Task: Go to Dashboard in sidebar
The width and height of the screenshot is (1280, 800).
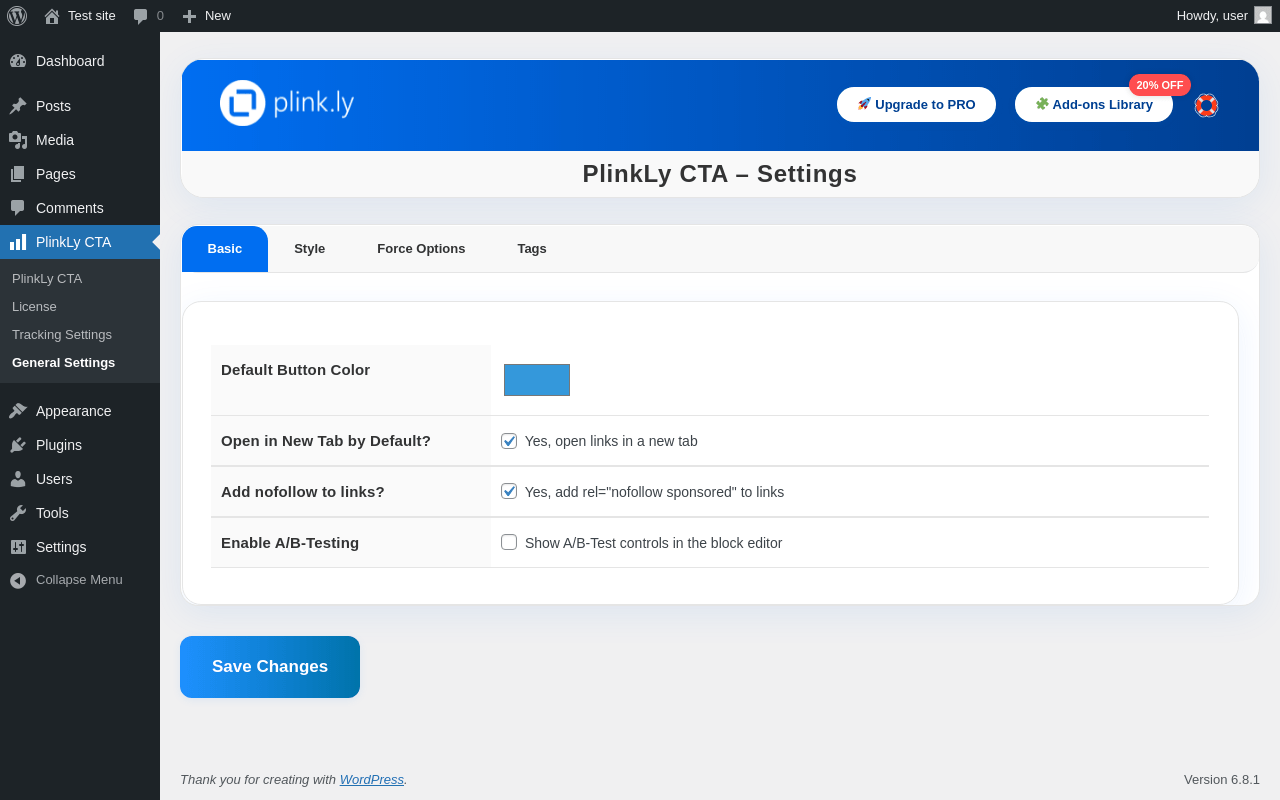Action: [x=80, y=61]
